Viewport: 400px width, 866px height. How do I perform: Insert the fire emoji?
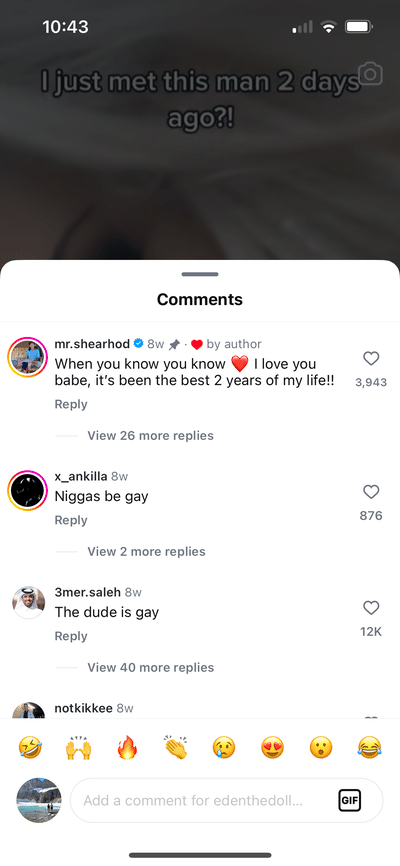tap(127, 748)
